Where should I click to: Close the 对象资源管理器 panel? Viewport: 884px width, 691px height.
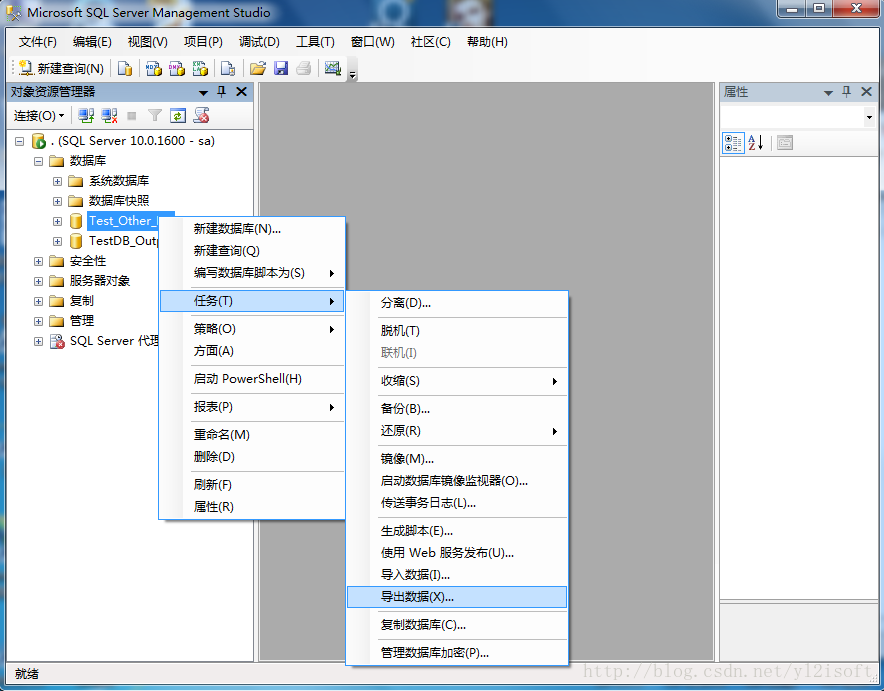[241, 92]
